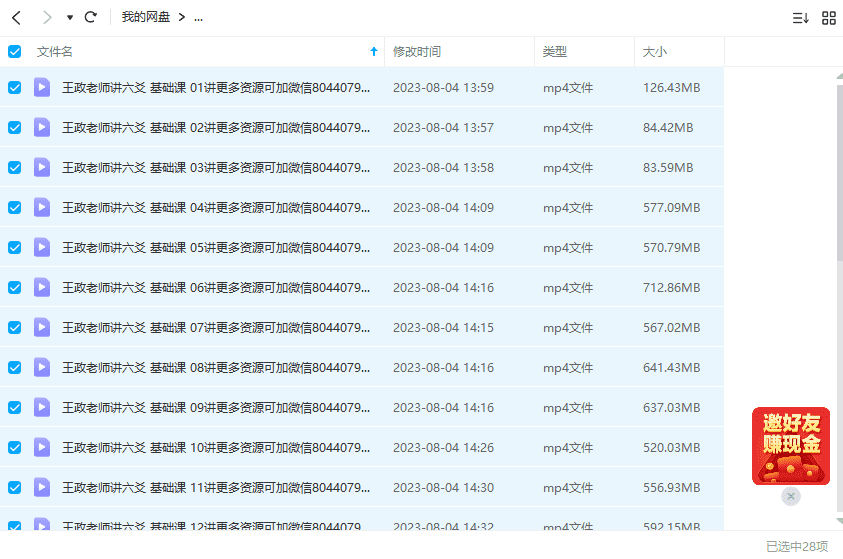This screenshot has height=559, width=843.
Task: Click the forward navigation arrow
Action: click(x=47, y=17)
